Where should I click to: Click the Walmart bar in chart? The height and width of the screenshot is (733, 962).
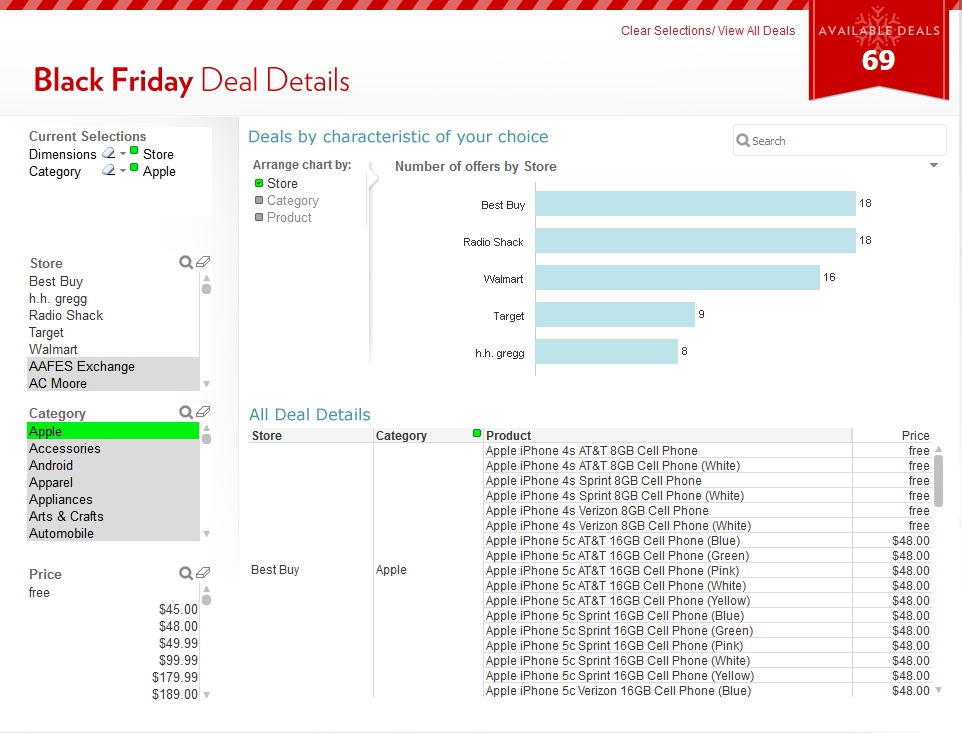[x=678, y=277]
